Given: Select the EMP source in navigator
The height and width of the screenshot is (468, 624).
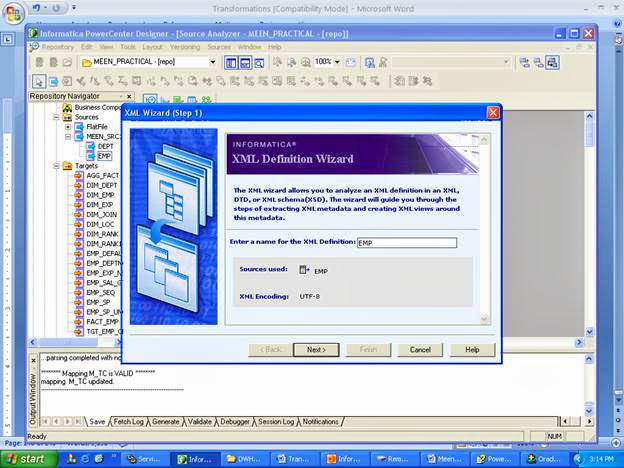Looking at the screenshot, I should pos(104,156).
